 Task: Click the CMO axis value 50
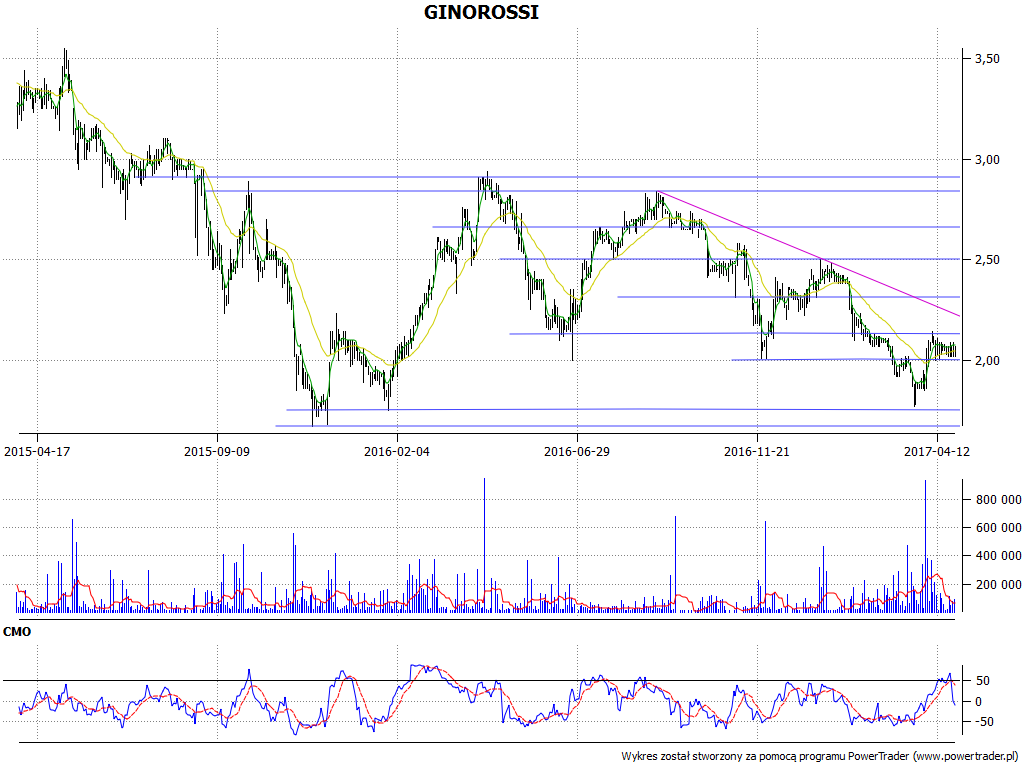pos(982,681)
